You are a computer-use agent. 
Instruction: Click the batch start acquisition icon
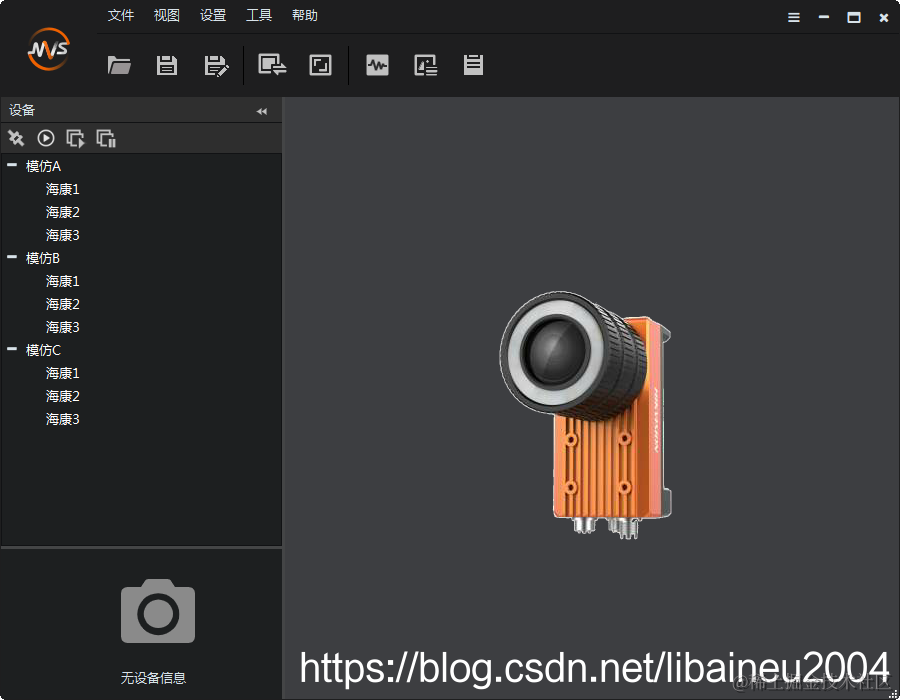[76, 138]
